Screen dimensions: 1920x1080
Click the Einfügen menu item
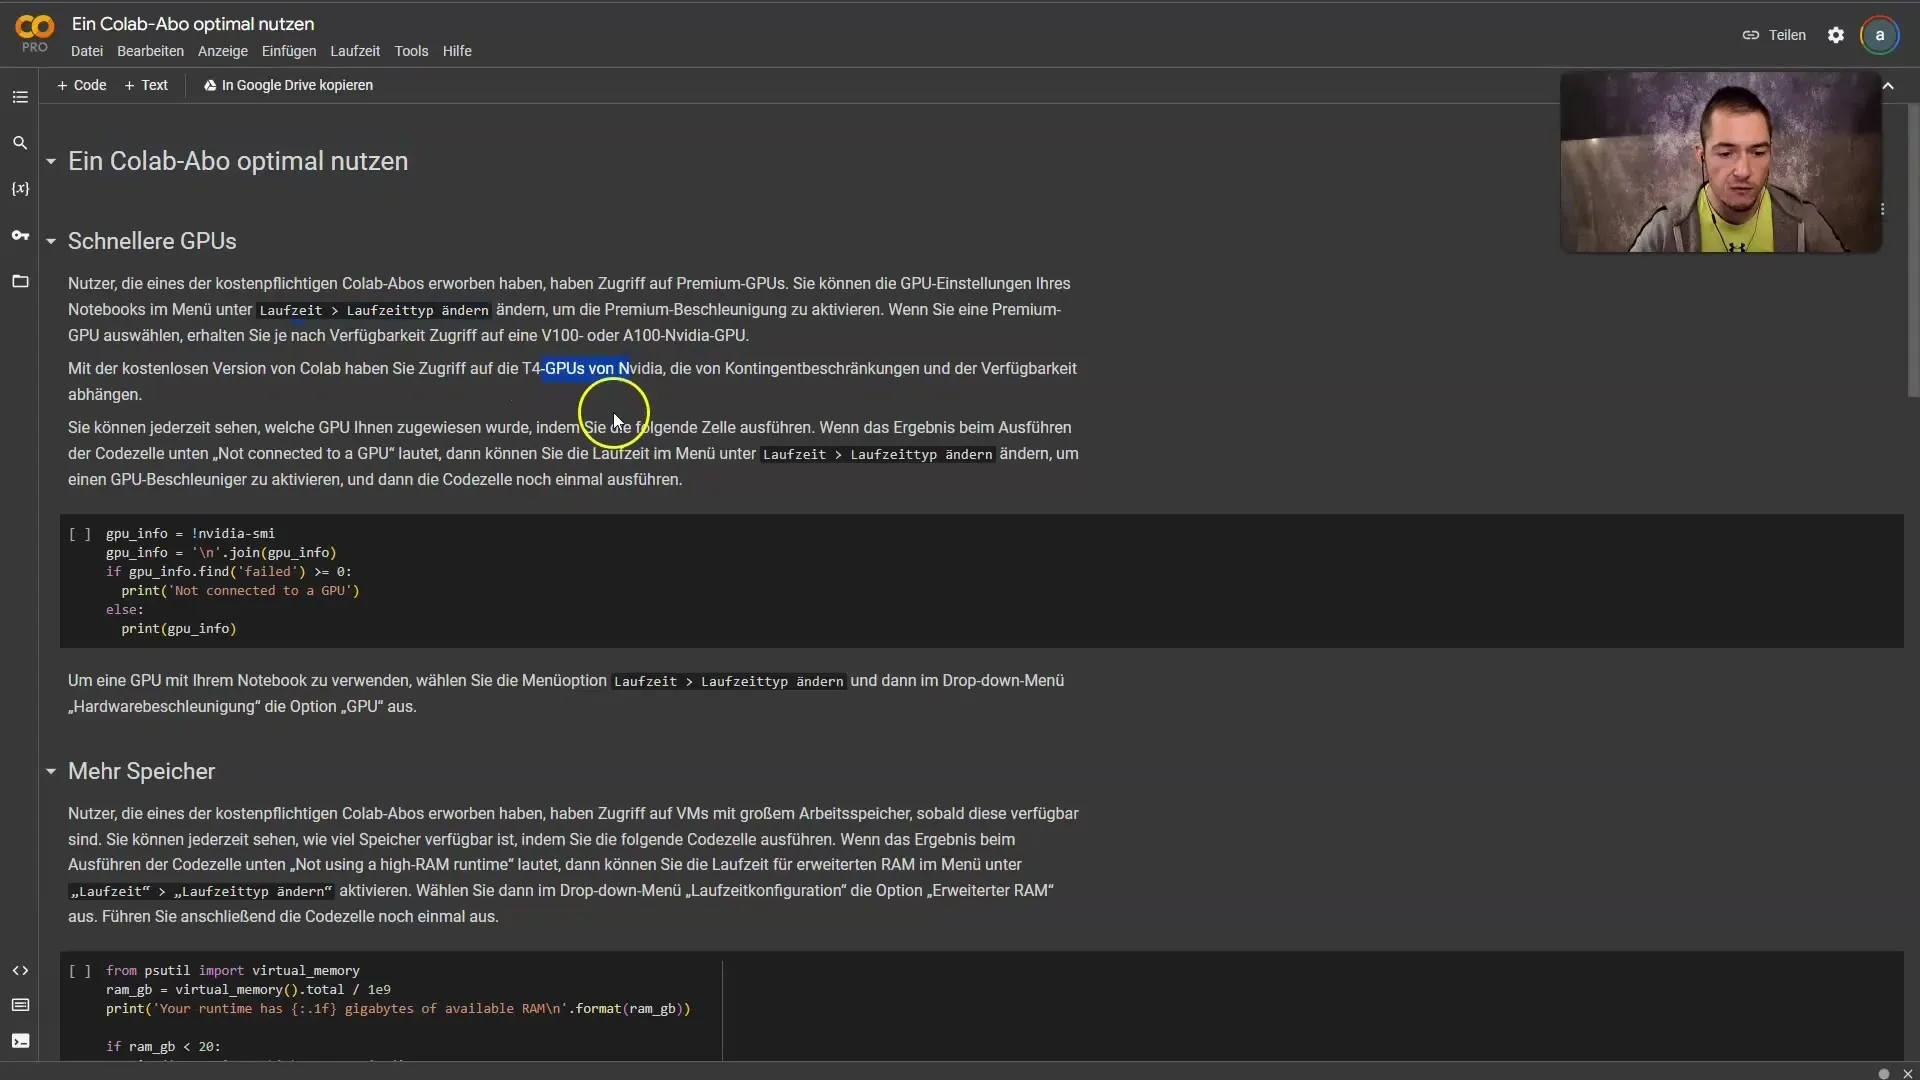pos(287,50)
